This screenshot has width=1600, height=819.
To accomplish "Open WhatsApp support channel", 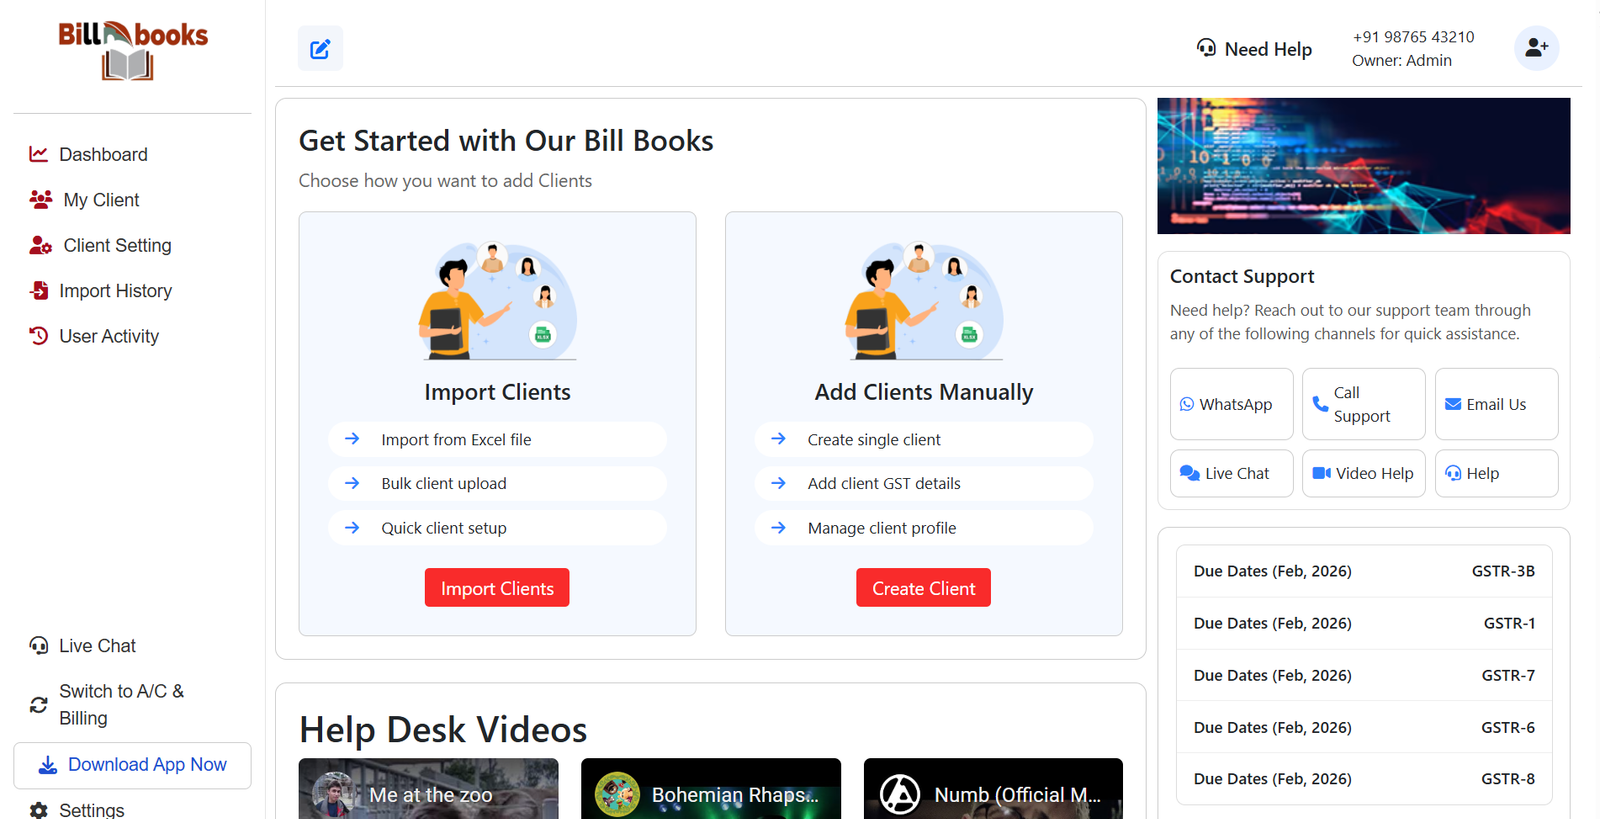I will [1231, 404].
